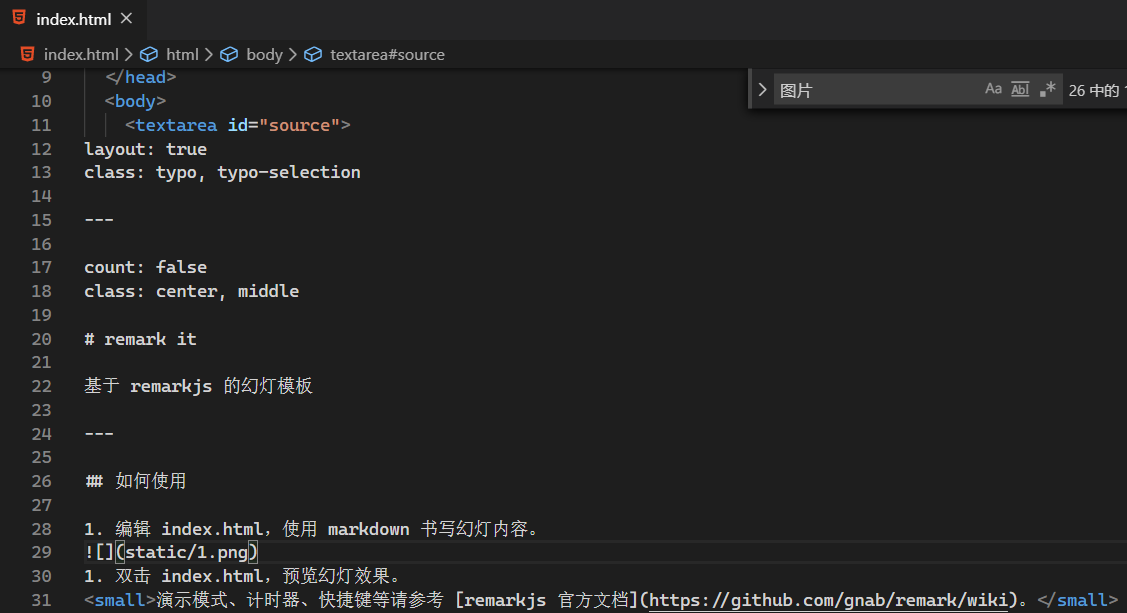Click index.html in the breadcrumb path

click(81, 54)
